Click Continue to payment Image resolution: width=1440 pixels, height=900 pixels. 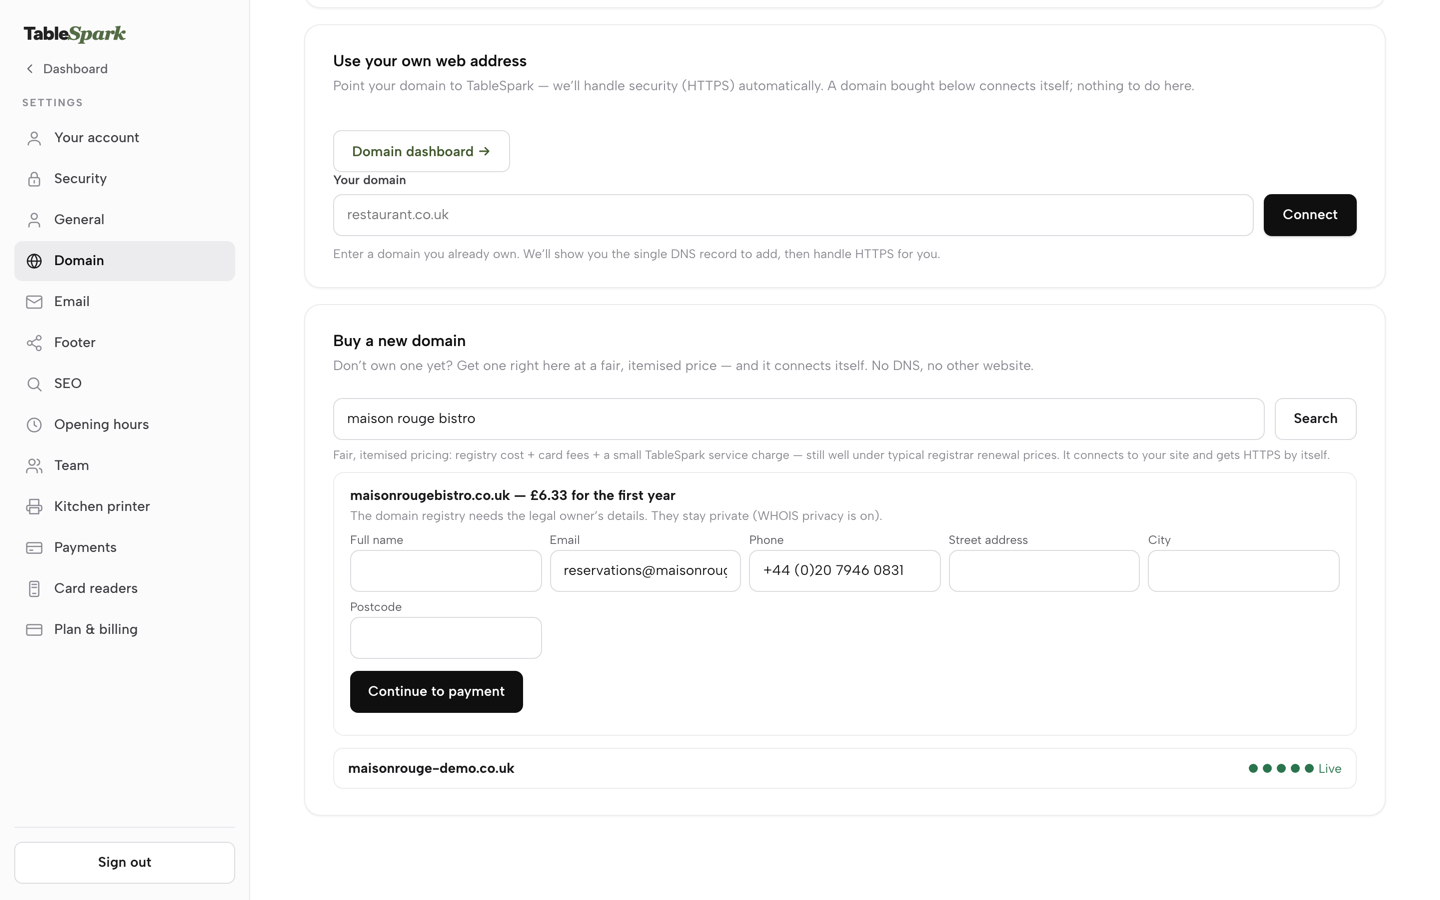[436, 692]
